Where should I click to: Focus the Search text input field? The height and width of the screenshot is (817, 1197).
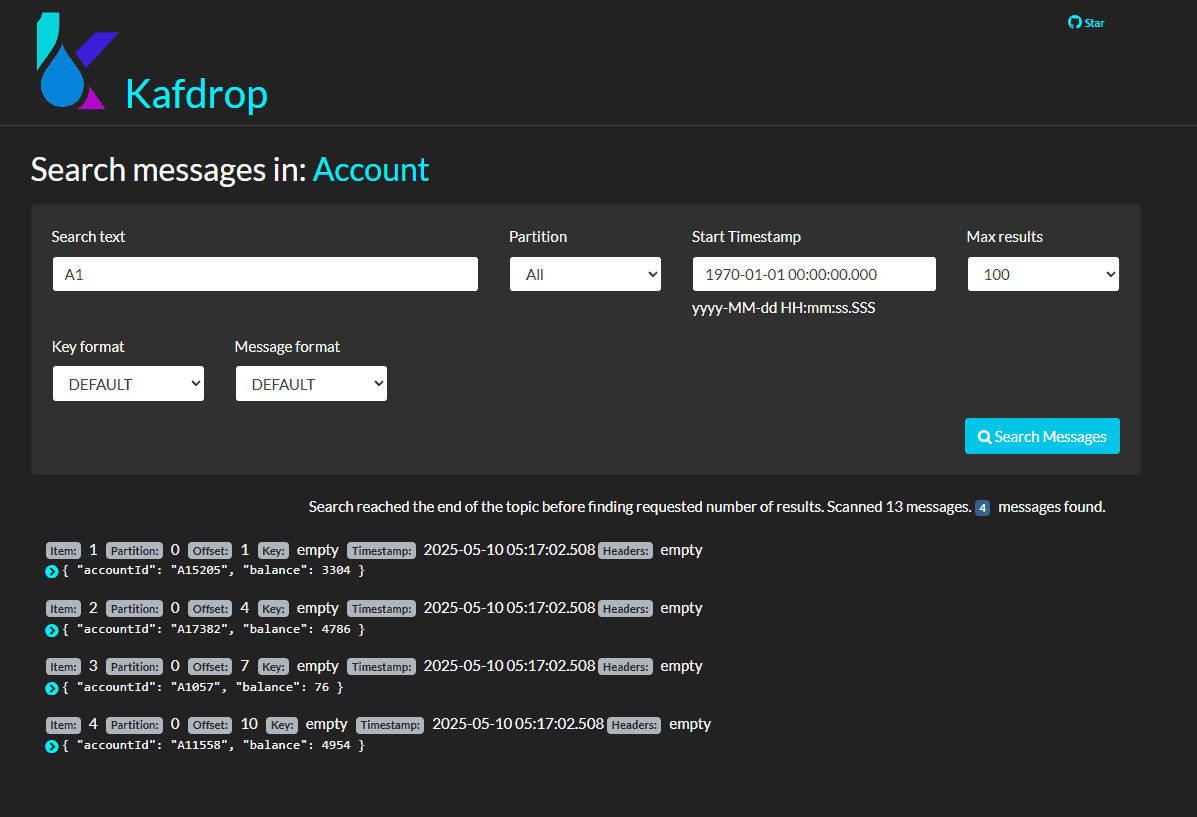tap(265, 274)
